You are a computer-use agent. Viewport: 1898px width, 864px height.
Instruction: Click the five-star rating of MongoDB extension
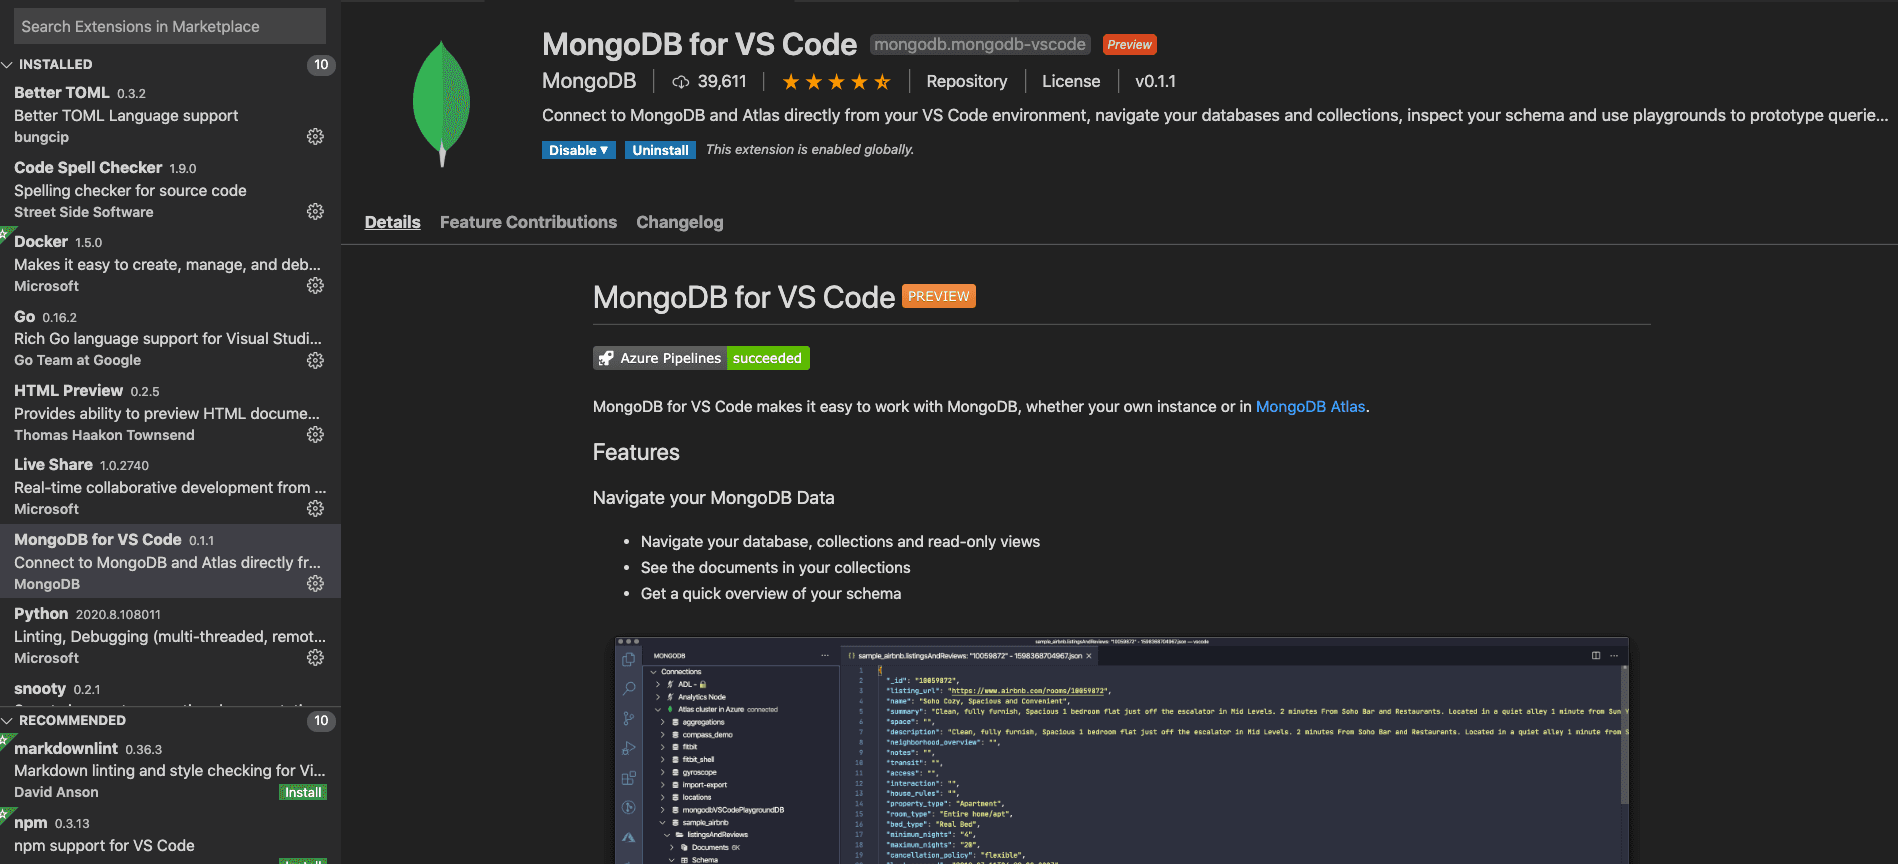(x=835, y=82)
